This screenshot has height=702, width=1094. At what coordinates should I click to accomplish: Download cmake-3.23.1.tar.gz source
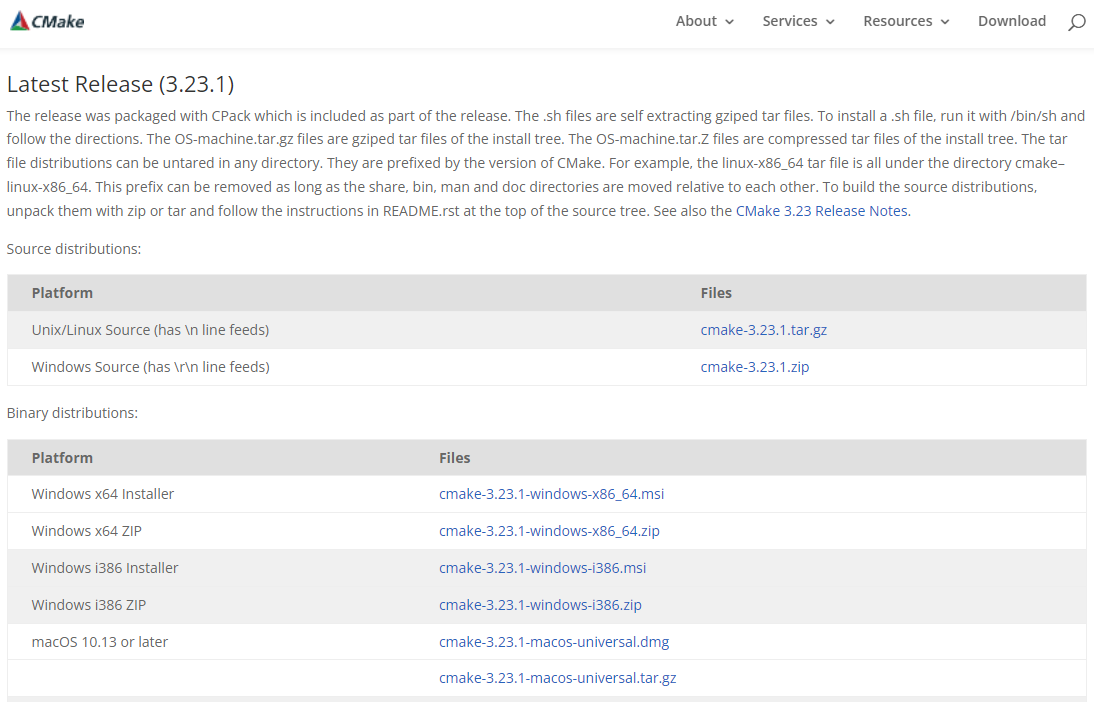pos(763,330)
